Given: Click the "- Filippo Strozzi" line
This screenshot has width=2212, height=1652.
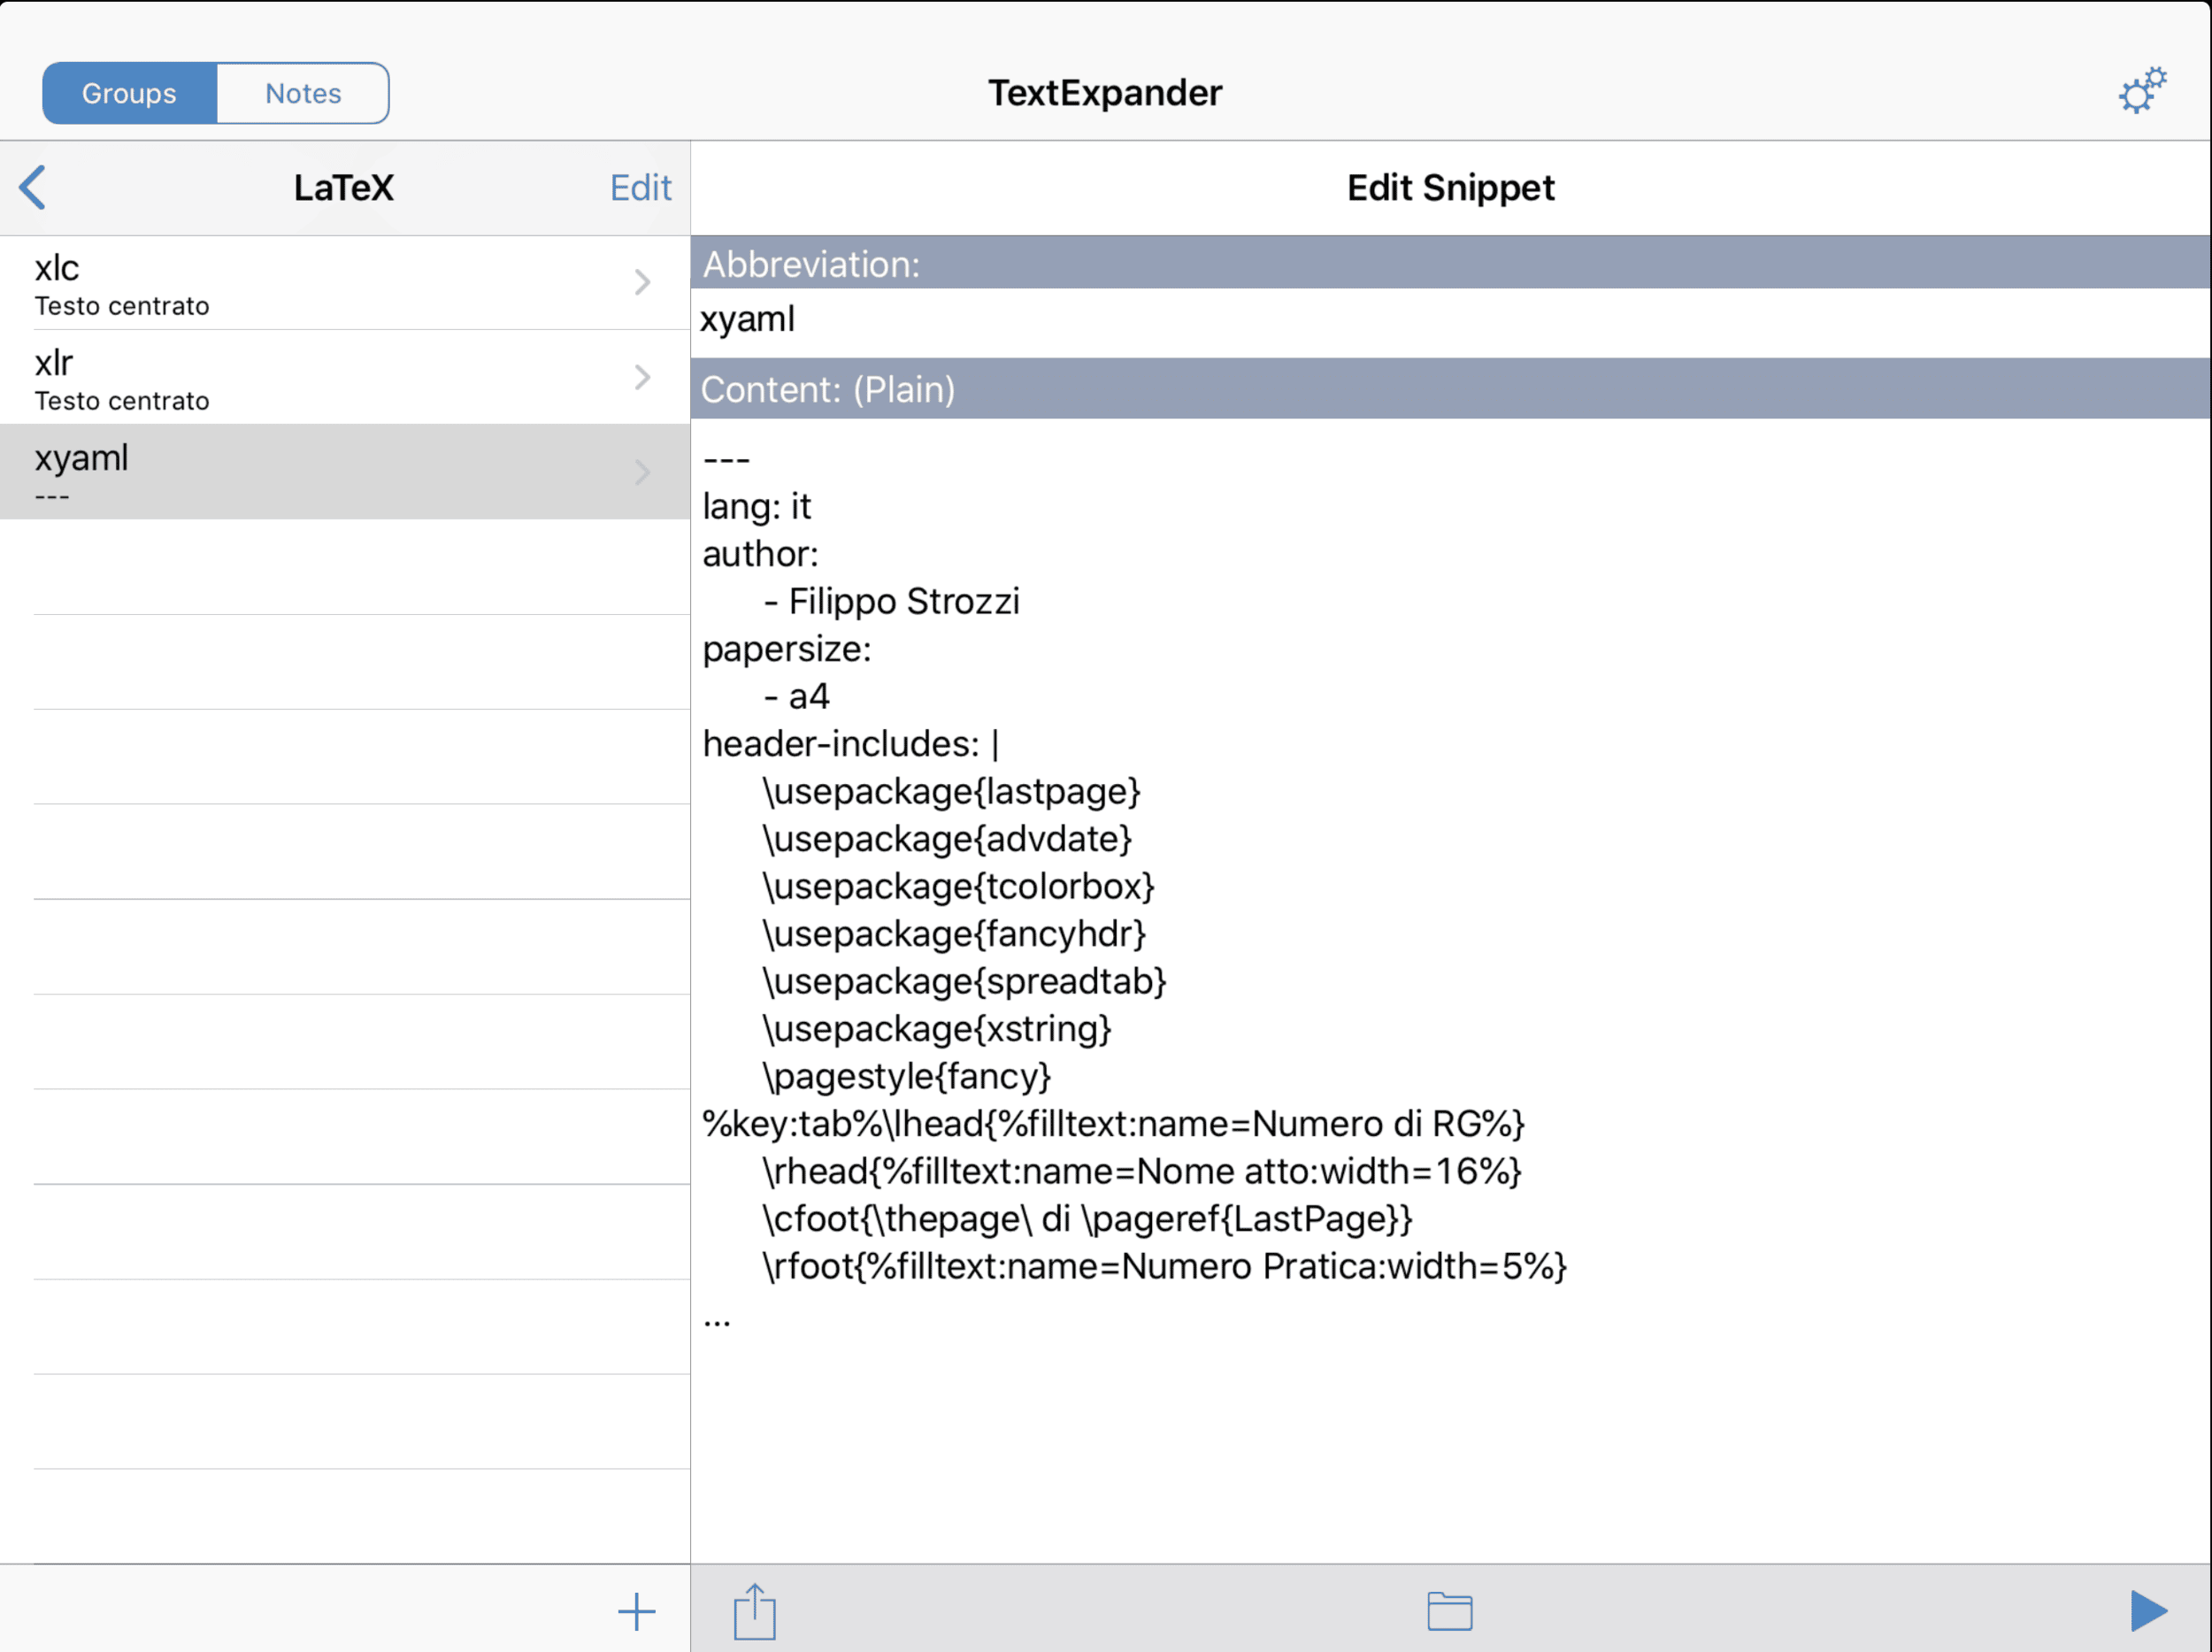Looking at the screenshot, I should 891,601.
